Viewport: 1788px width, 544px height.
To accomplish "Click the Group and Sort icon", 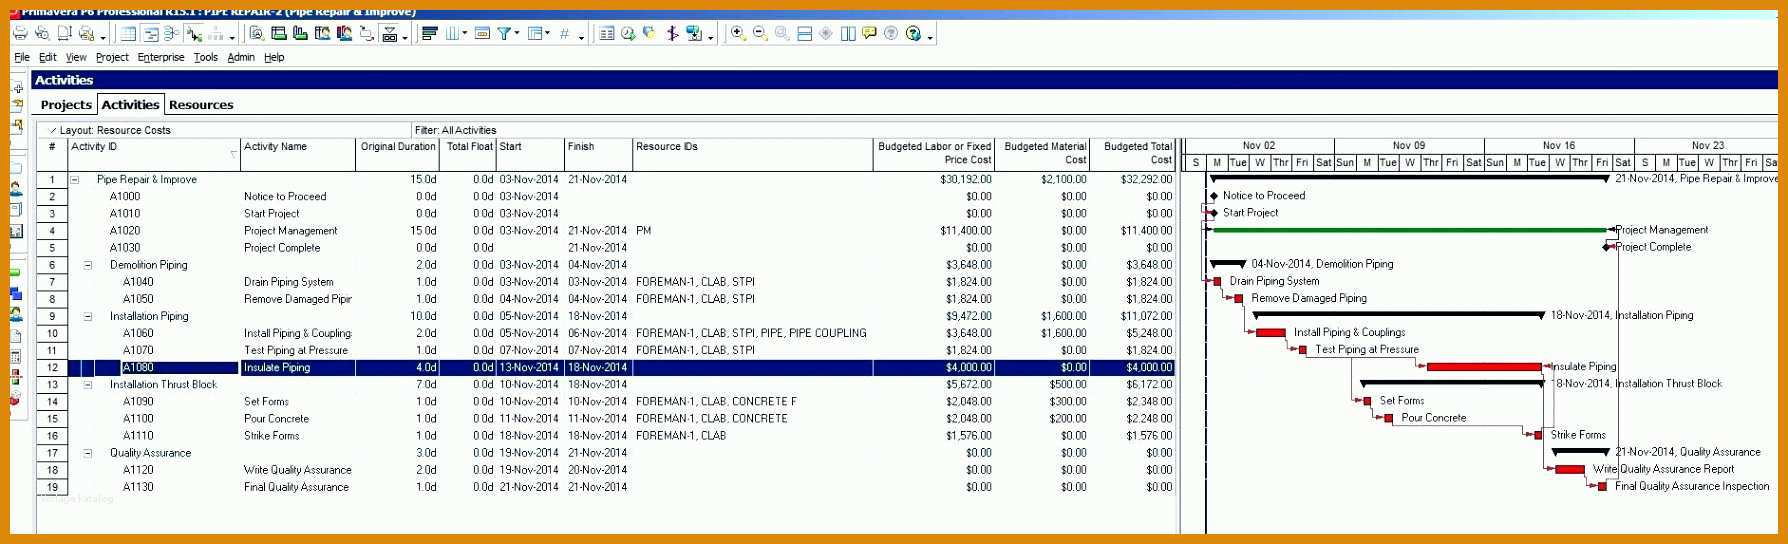I will click(535, 34).
